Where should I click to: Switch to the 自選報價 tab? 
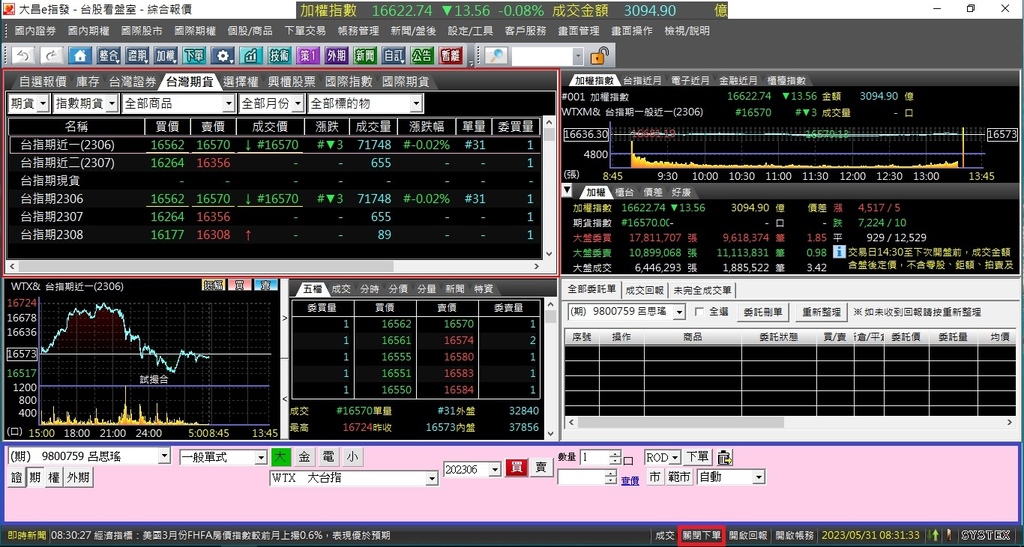pos(42,82)
